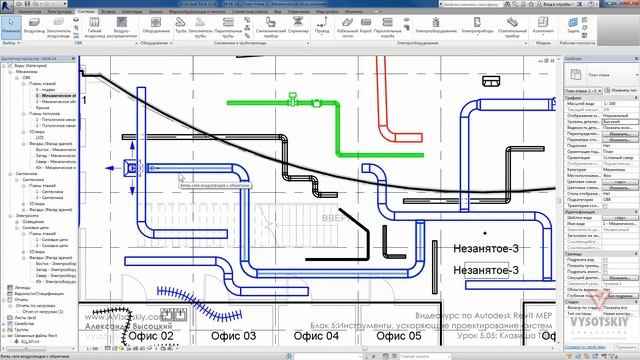Open the План этажа: 1 instance filter dropdown
This screenshot has width=640, height=360.
pos(584,91)
